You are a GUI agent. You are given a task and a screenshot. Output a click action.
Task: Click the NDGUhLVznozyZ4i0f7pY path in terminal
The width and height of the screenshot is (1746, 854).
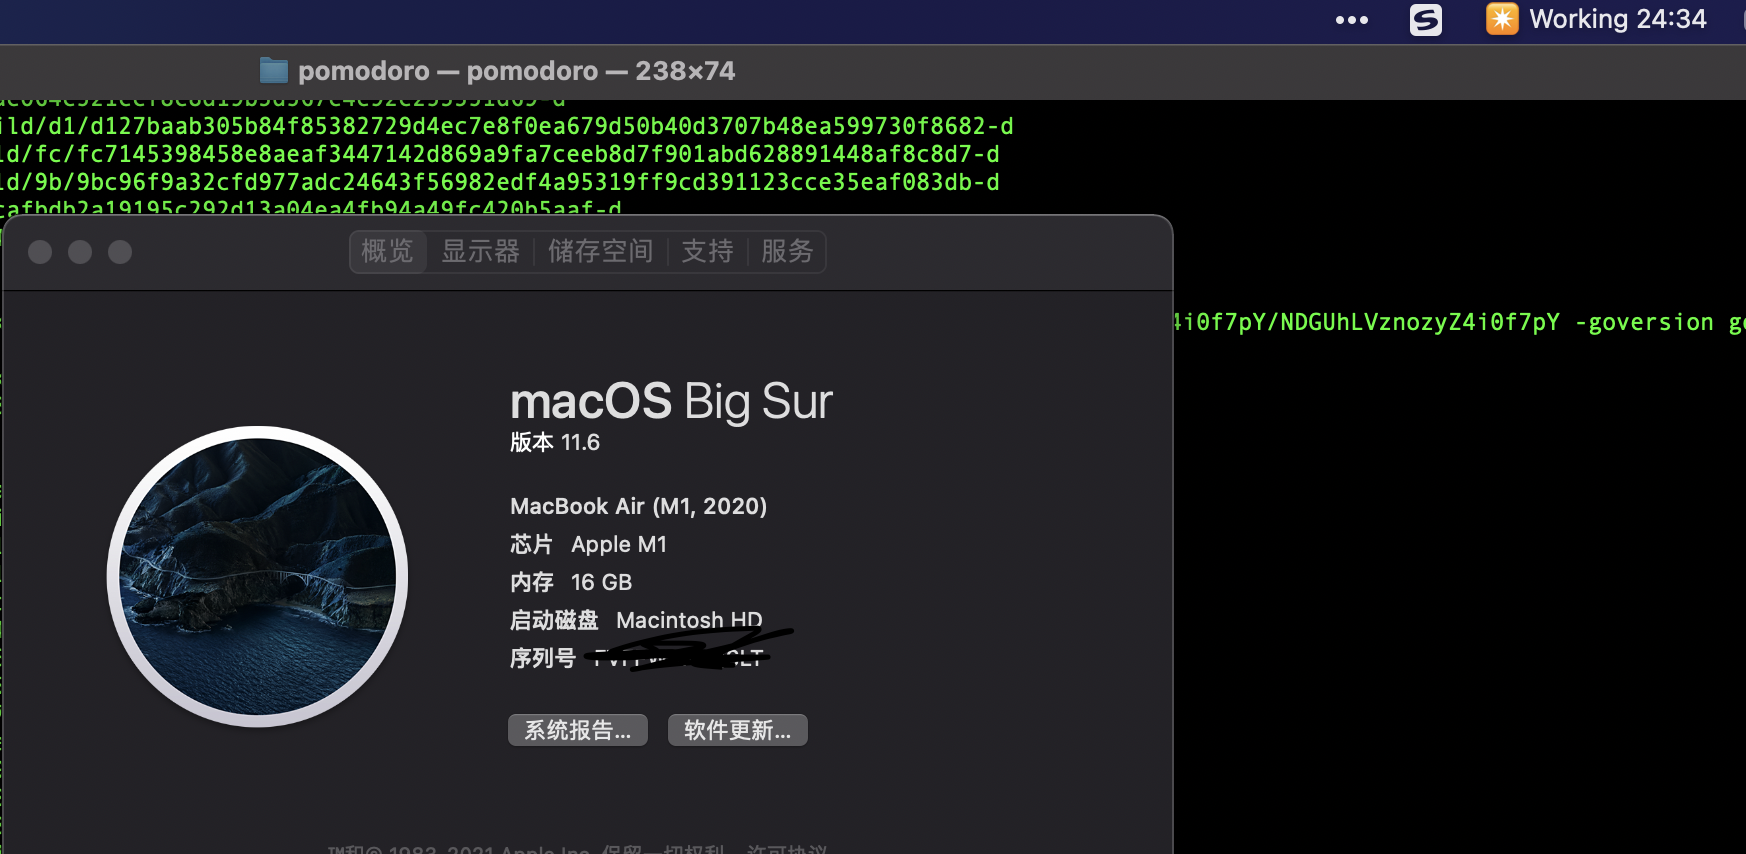pyautogui.click(x=1420, y=322)
